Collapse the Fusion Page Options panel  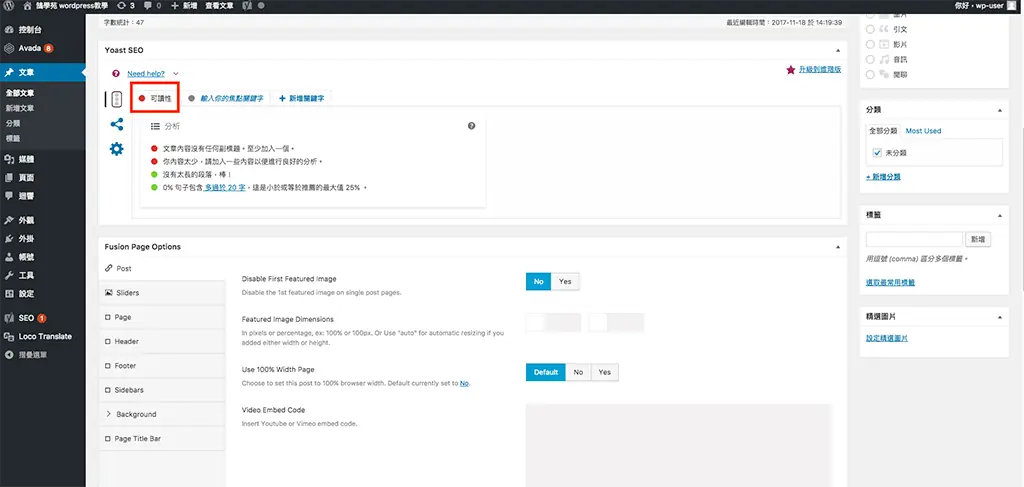click(838, 247)
